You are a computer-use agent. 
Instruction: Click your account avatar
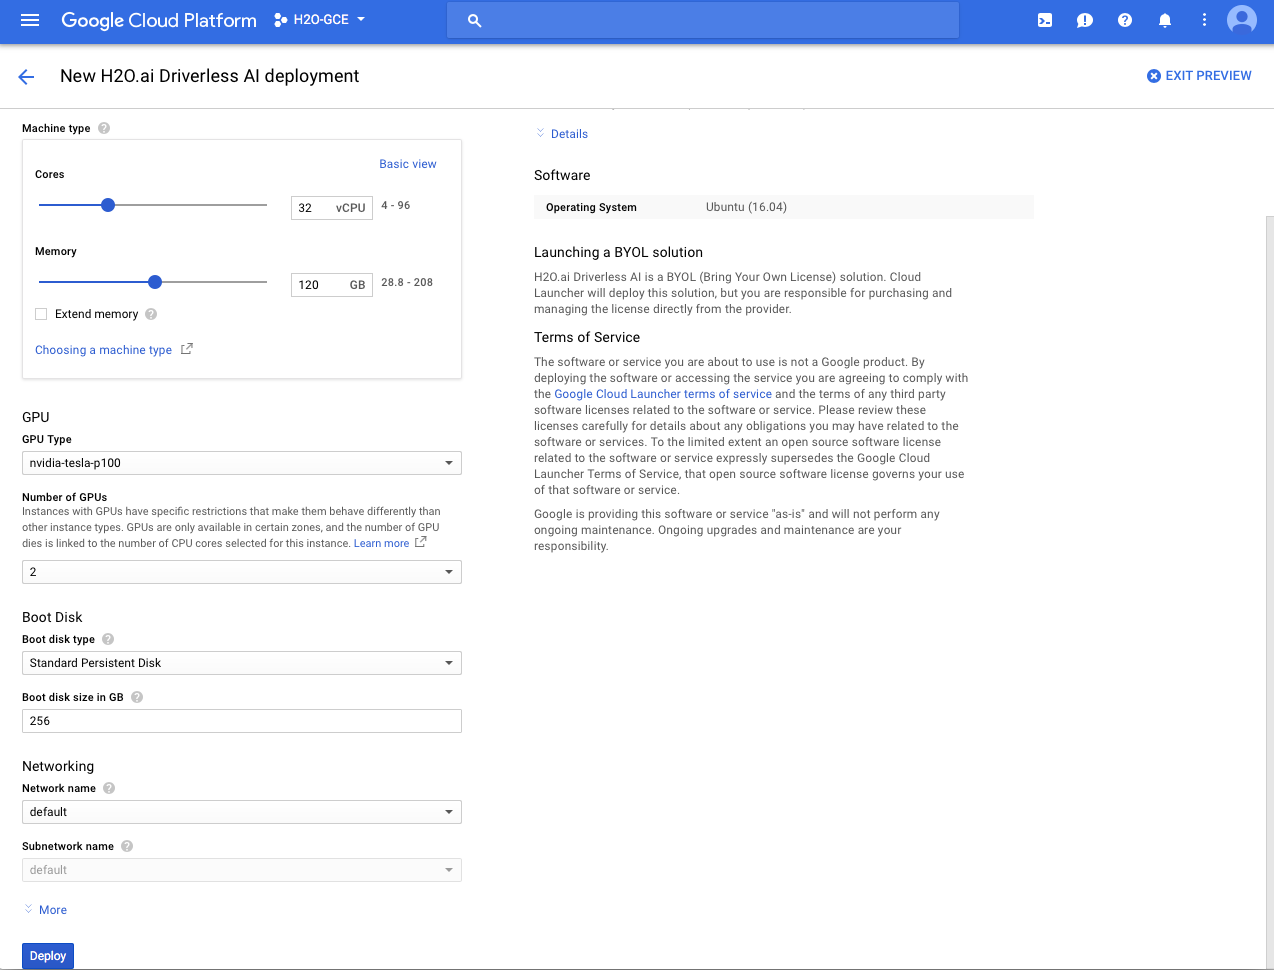coord(1241,19)
